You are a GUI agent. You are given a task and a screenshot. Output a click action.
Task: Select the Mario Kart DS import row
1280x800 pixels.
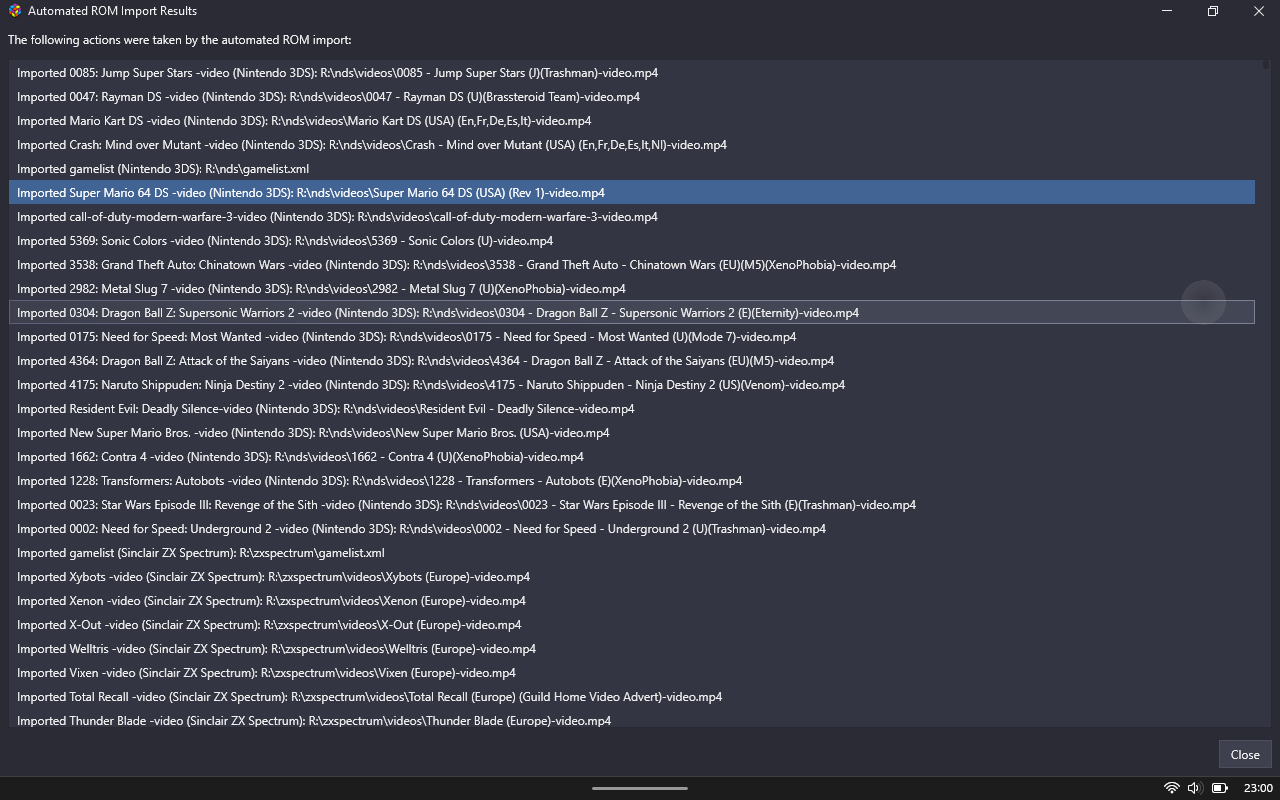(632, 121)
